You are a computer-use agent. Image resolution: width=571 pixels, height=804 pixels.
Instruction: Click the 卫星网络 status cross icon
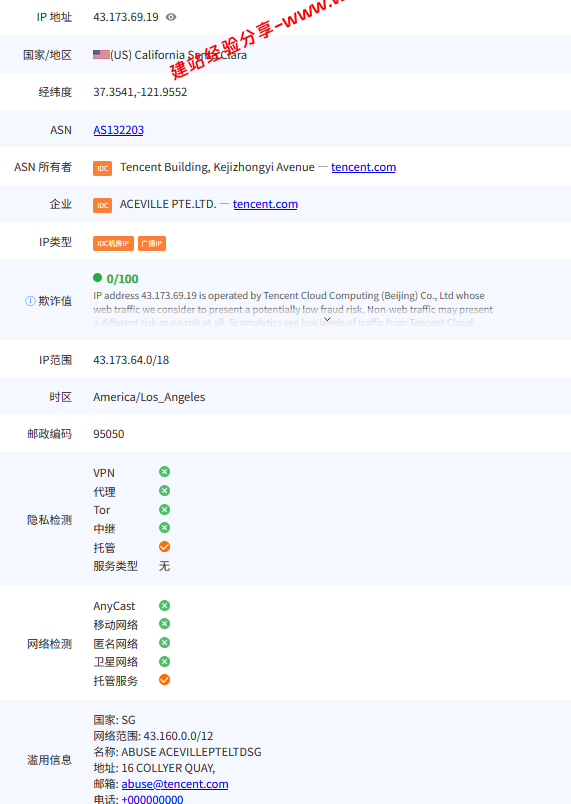(x=164, y=661)
